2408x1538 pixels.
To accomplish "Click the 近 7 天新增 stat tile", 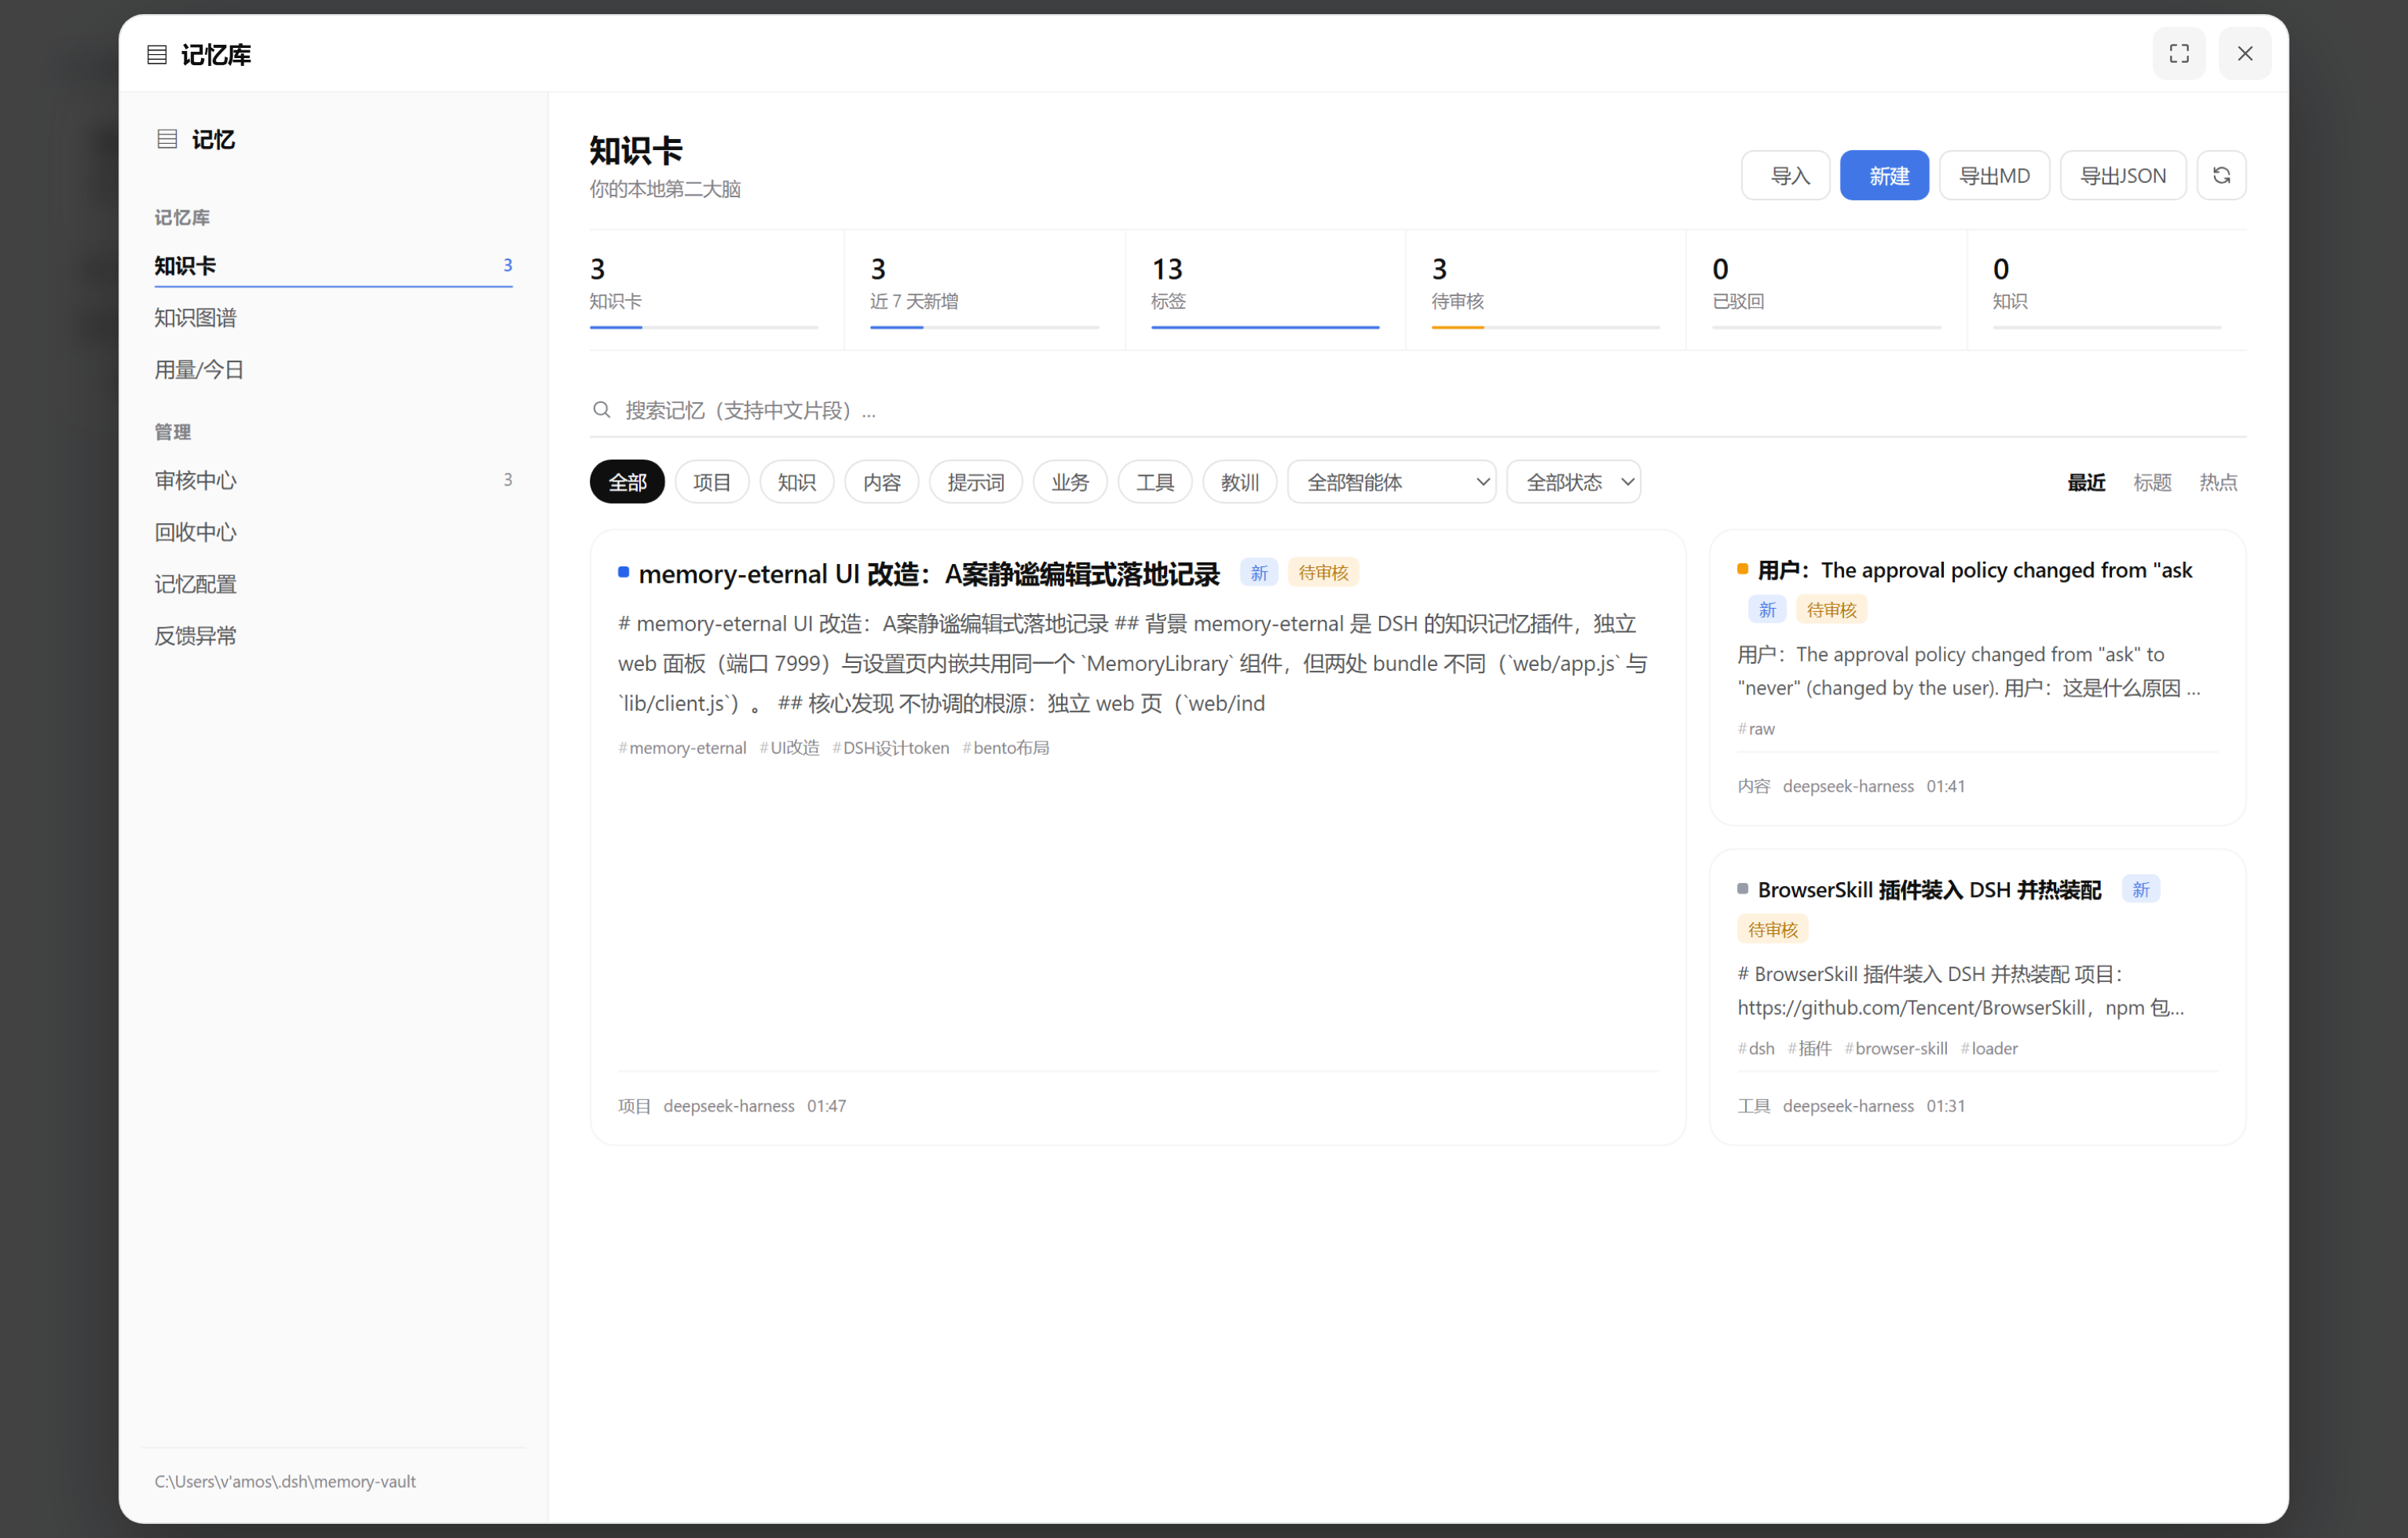I will tap(984, 290).
